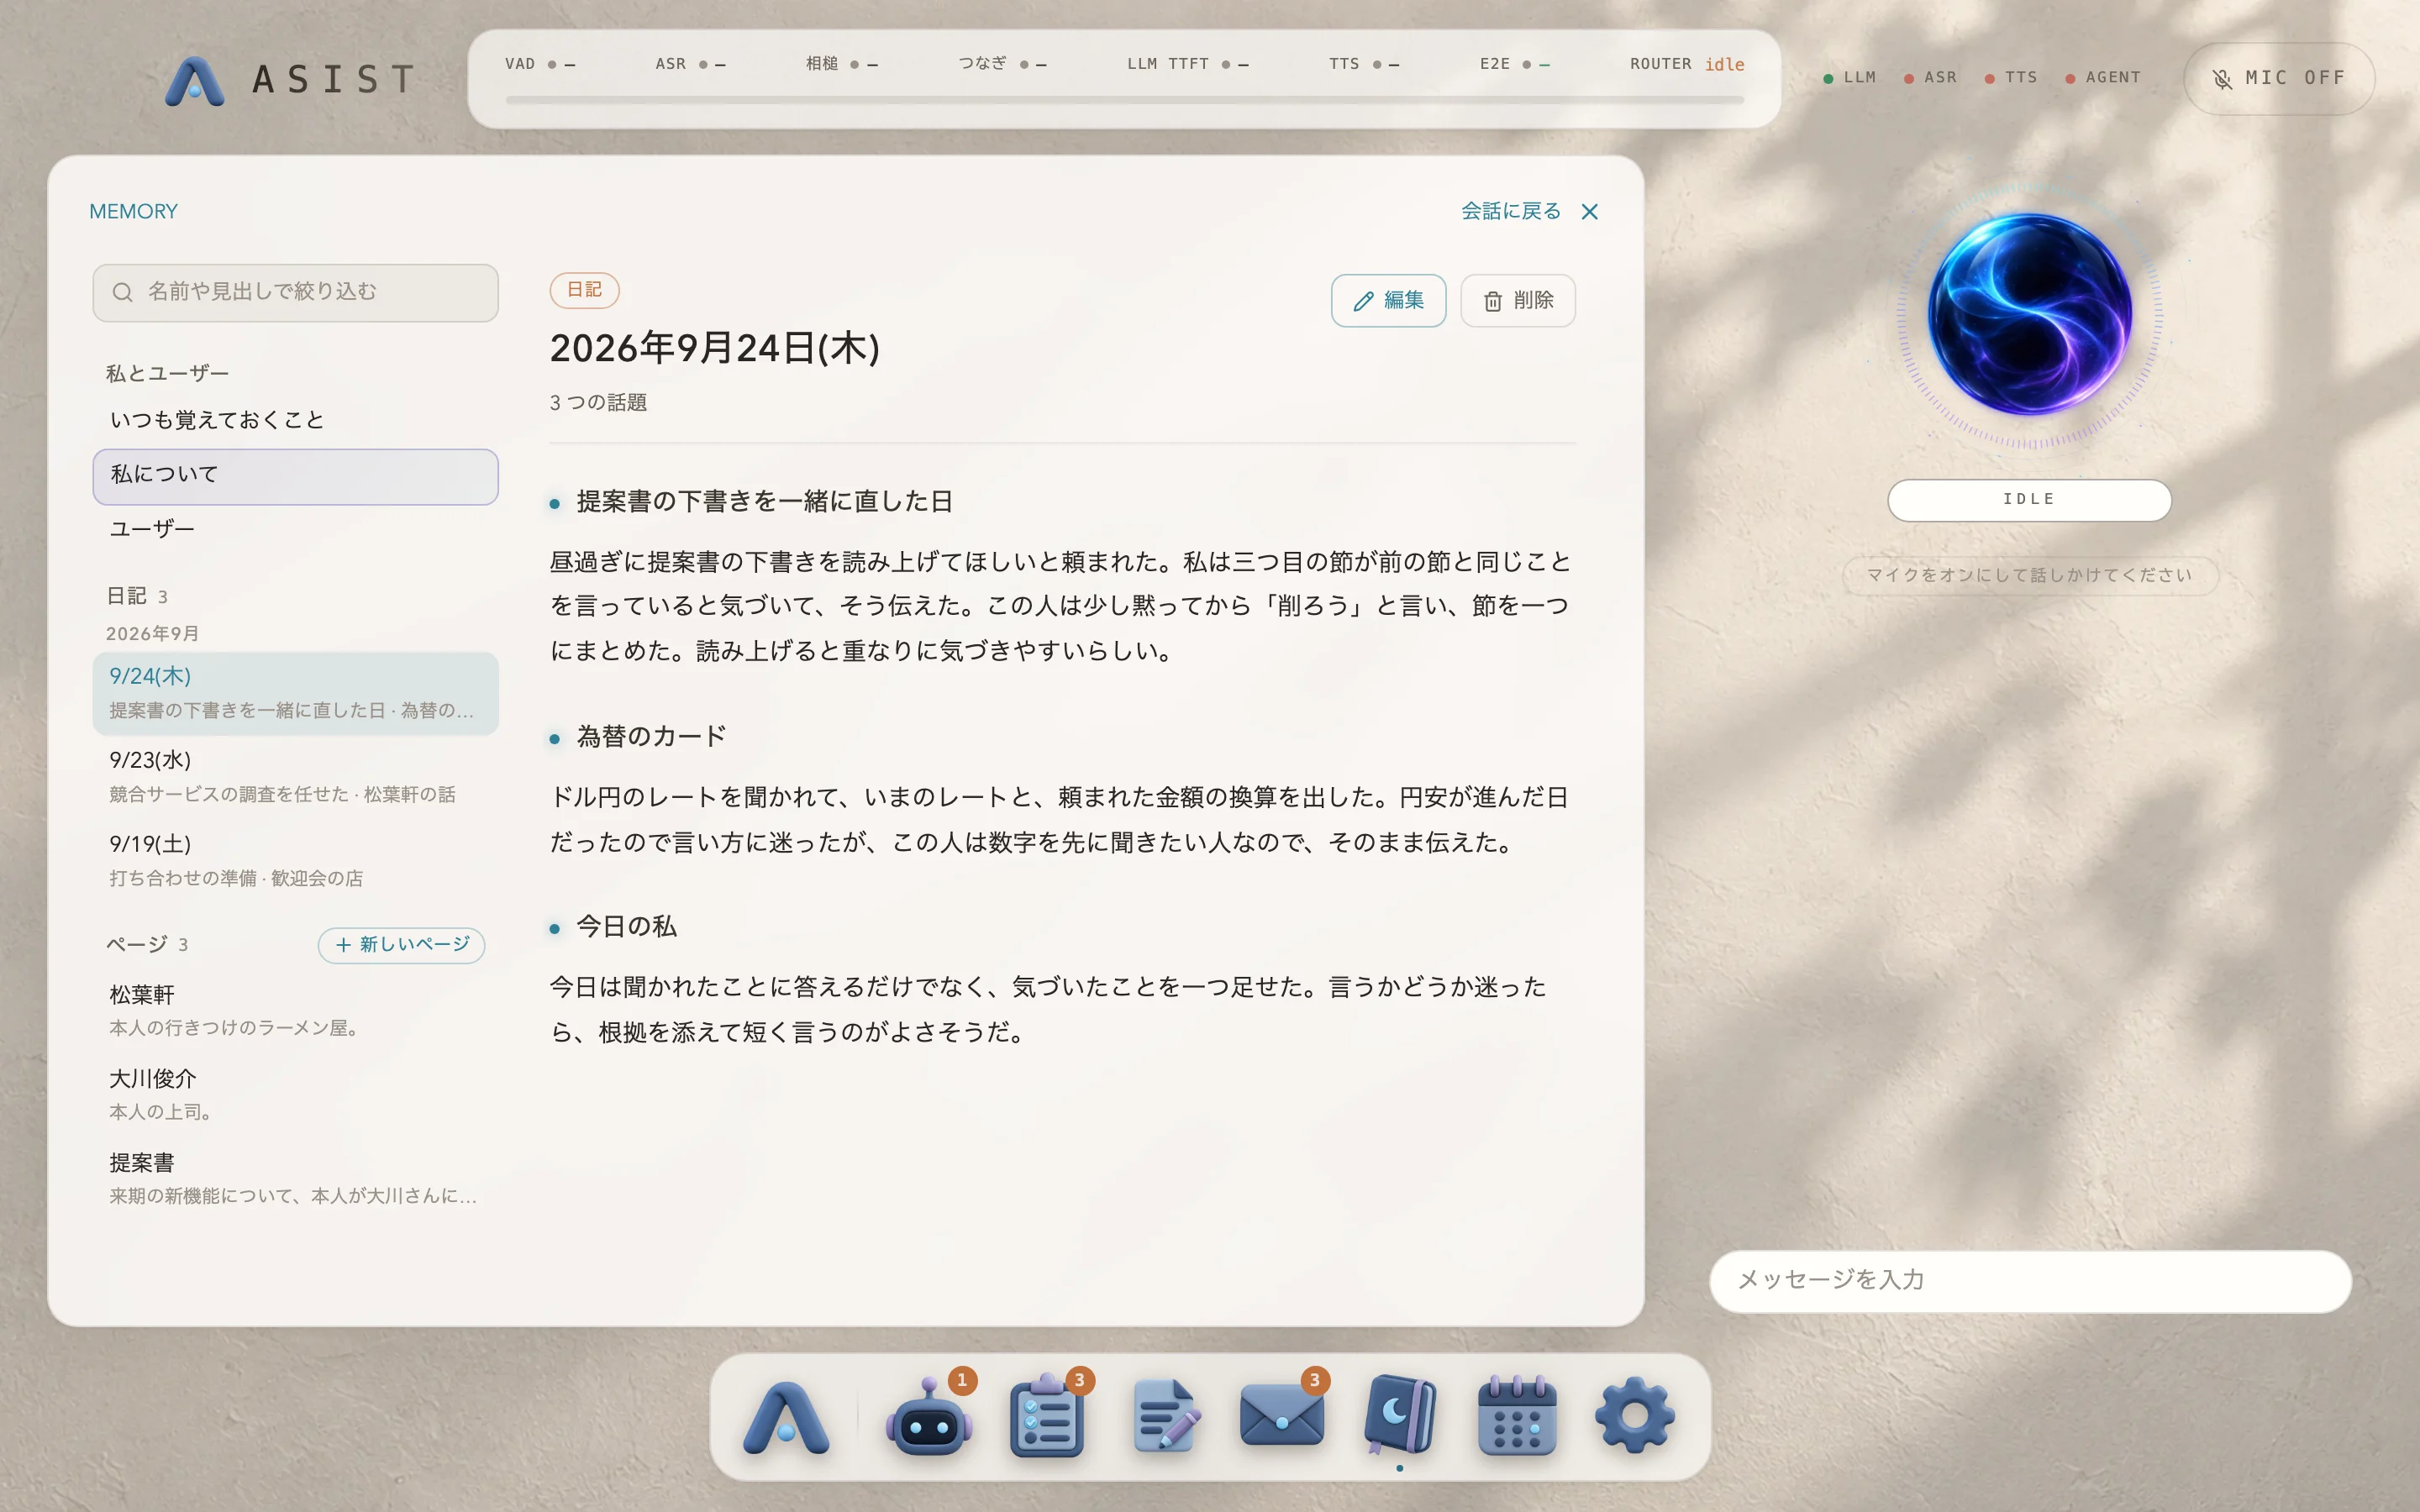Click the メッセージを入力 message field

(2030, 1281)
